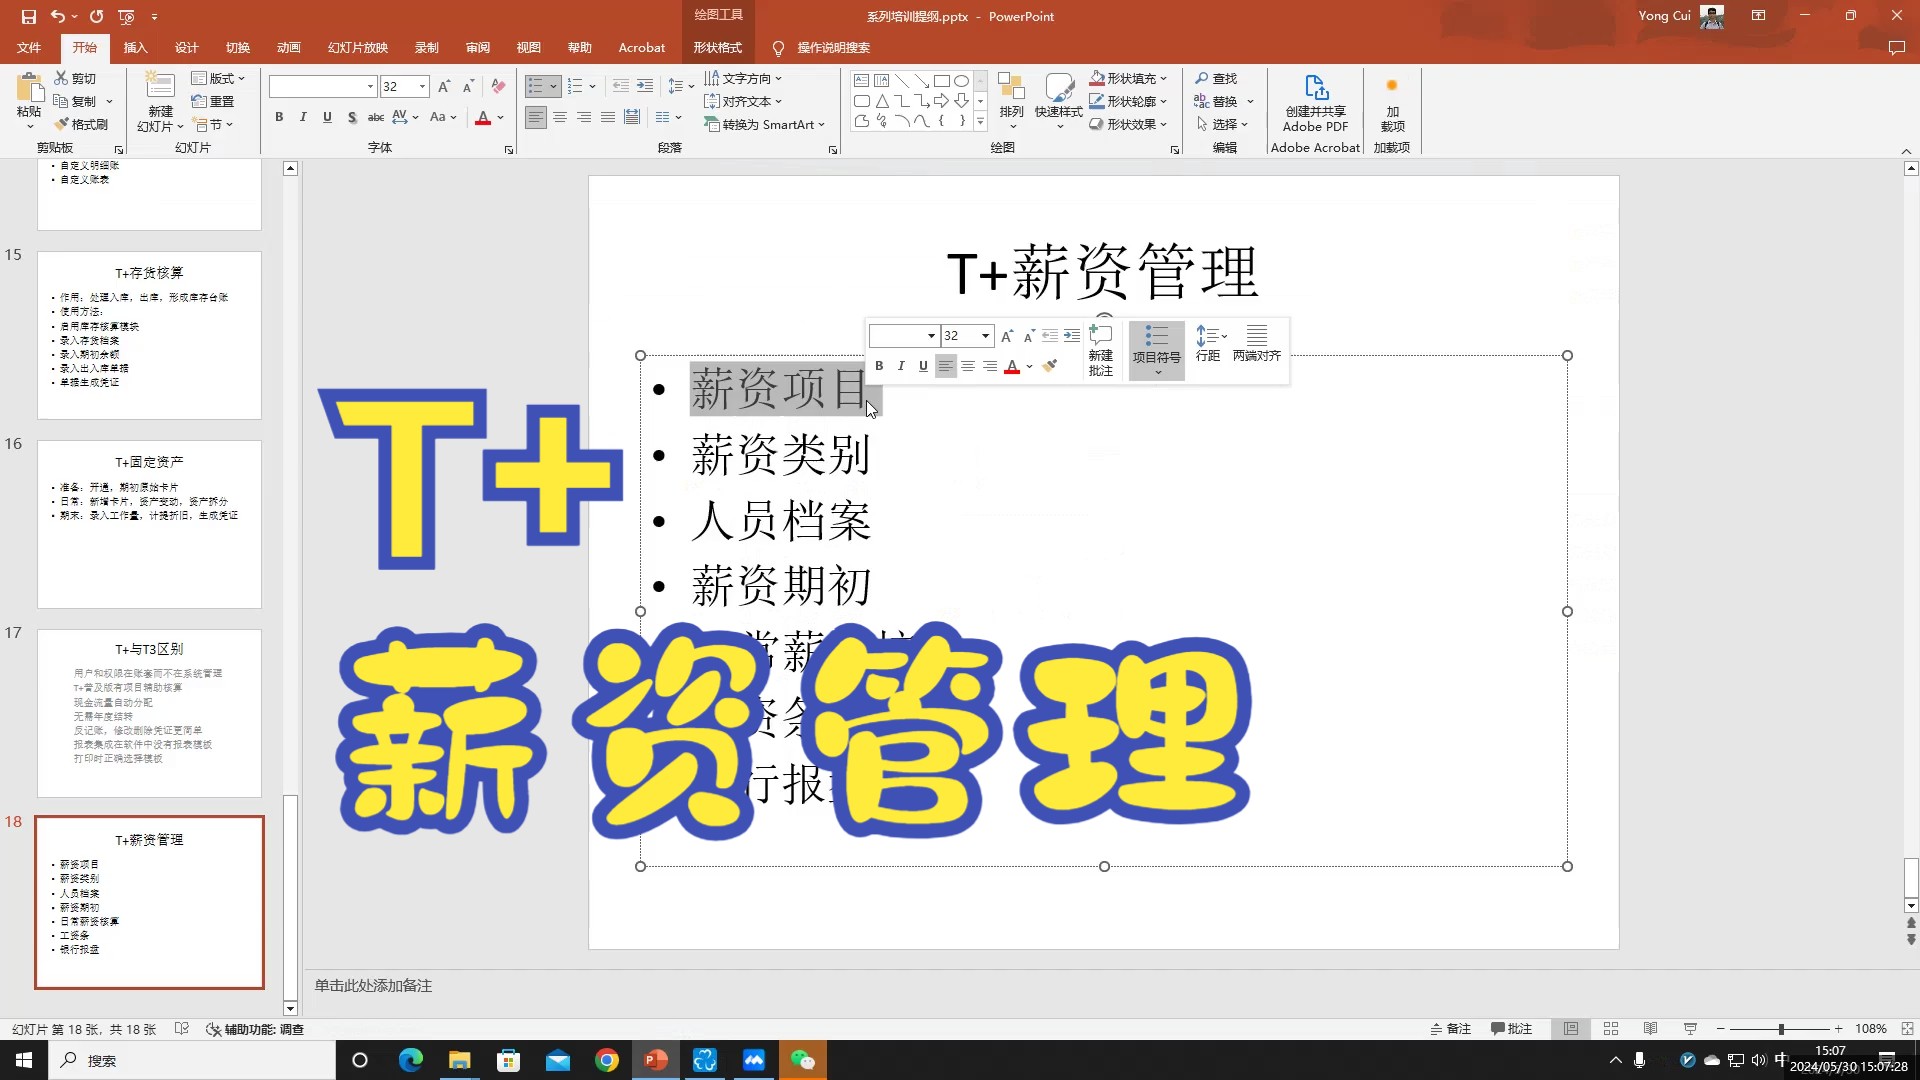Select slide 16 thumbnail T+固定资产
This screenshot has height=1080, width=1920.
coord(149,524)
